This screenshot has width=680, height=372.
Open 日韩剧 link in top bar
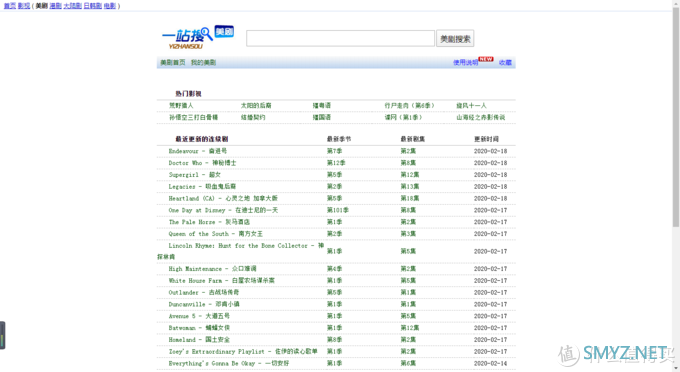point(92,6)
